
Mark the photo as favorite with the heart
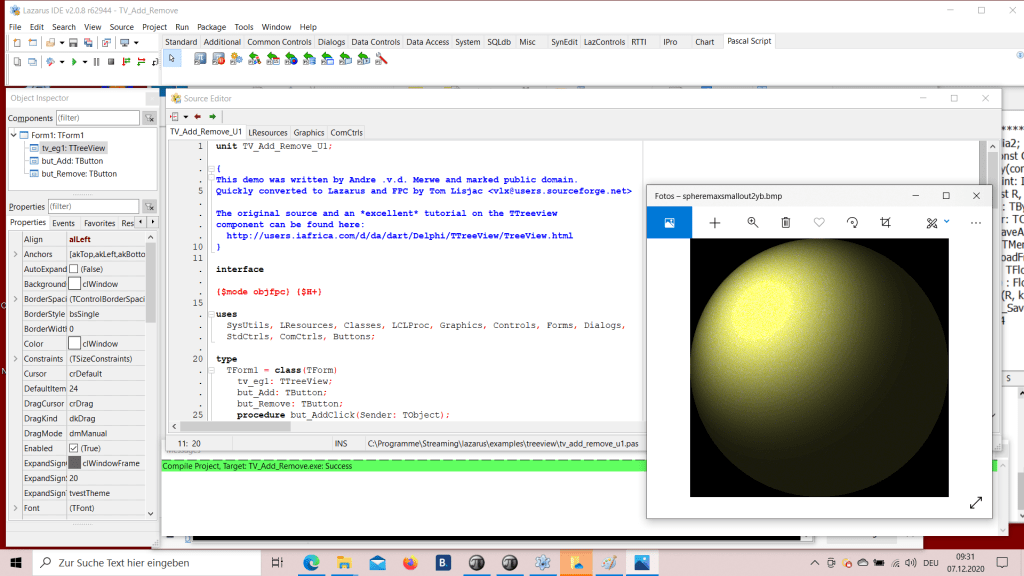point(819,223)
